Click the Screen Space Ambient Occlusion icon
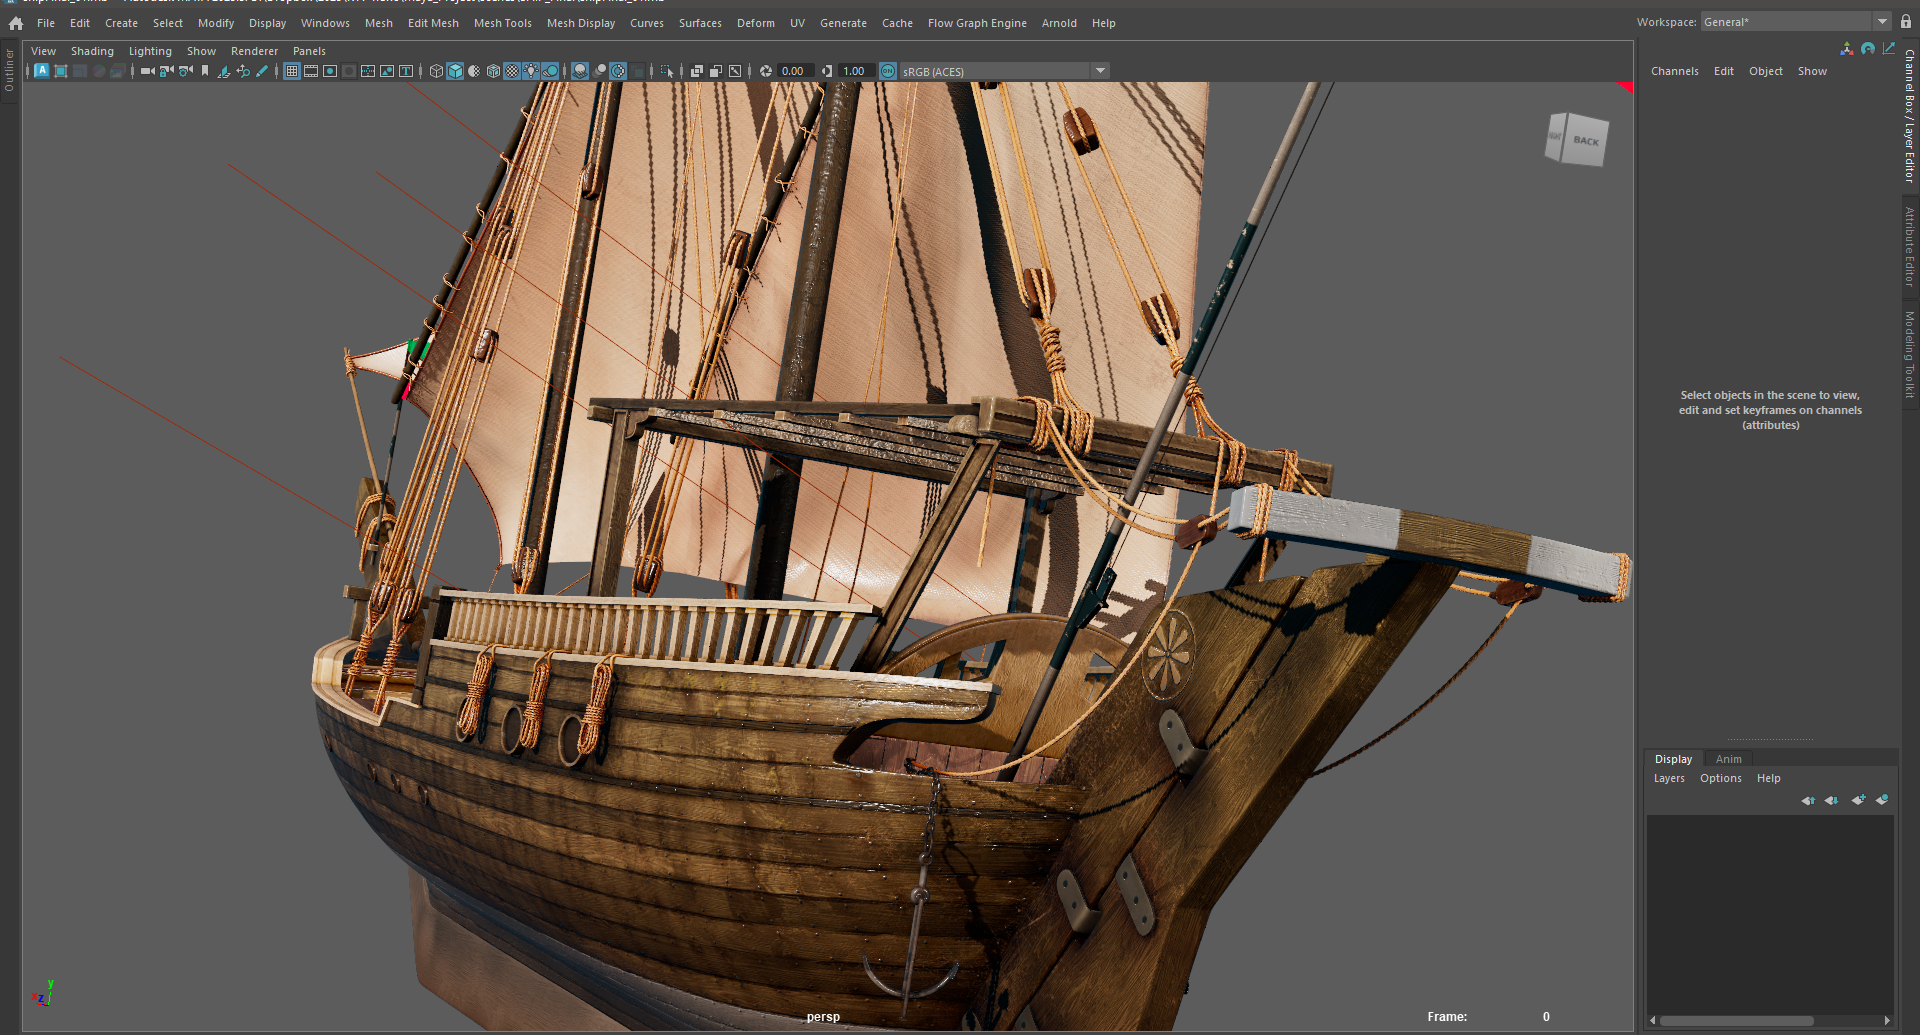 pyautogui.click(x=580, y=71)
